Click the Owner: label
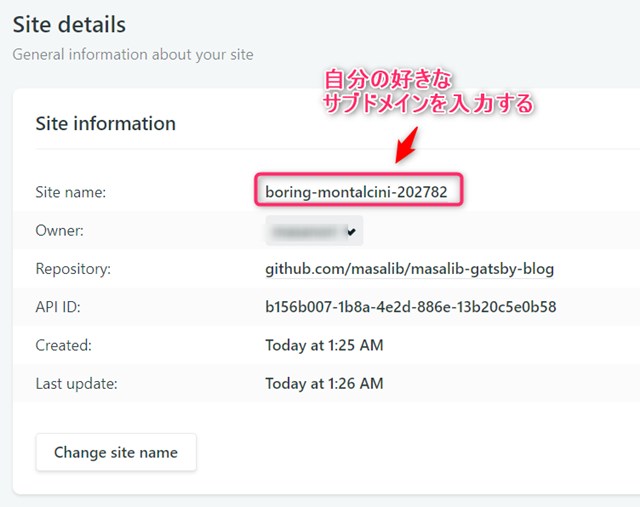Image resolution: width=640 pixels, height=507 pixels. tap(60, 231)
